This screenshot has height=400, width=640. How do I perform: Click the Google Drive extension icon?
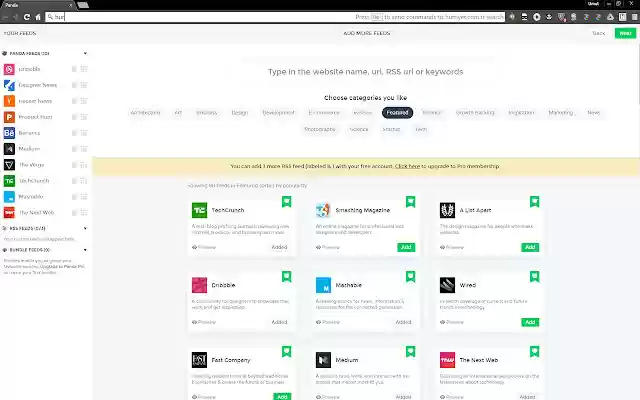(610, 17)
